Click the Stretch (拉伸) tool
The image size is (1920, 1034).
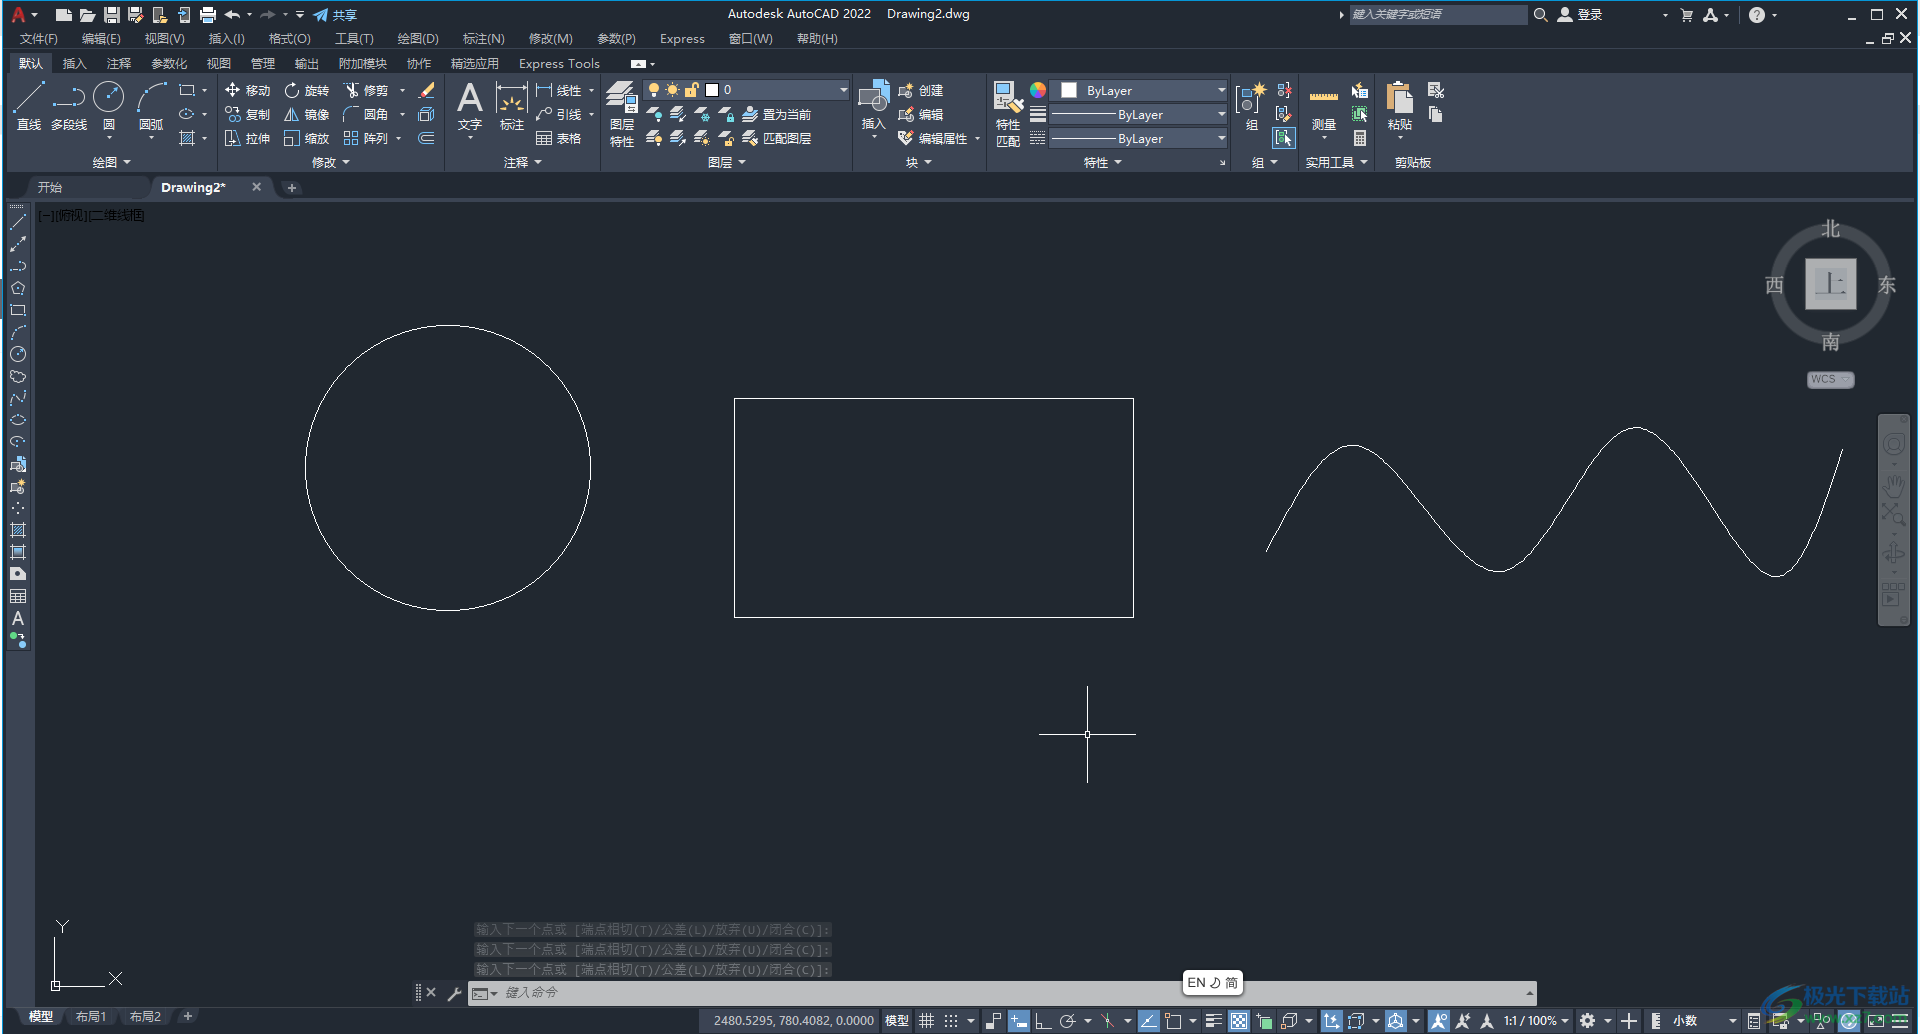tap(247, 138)
